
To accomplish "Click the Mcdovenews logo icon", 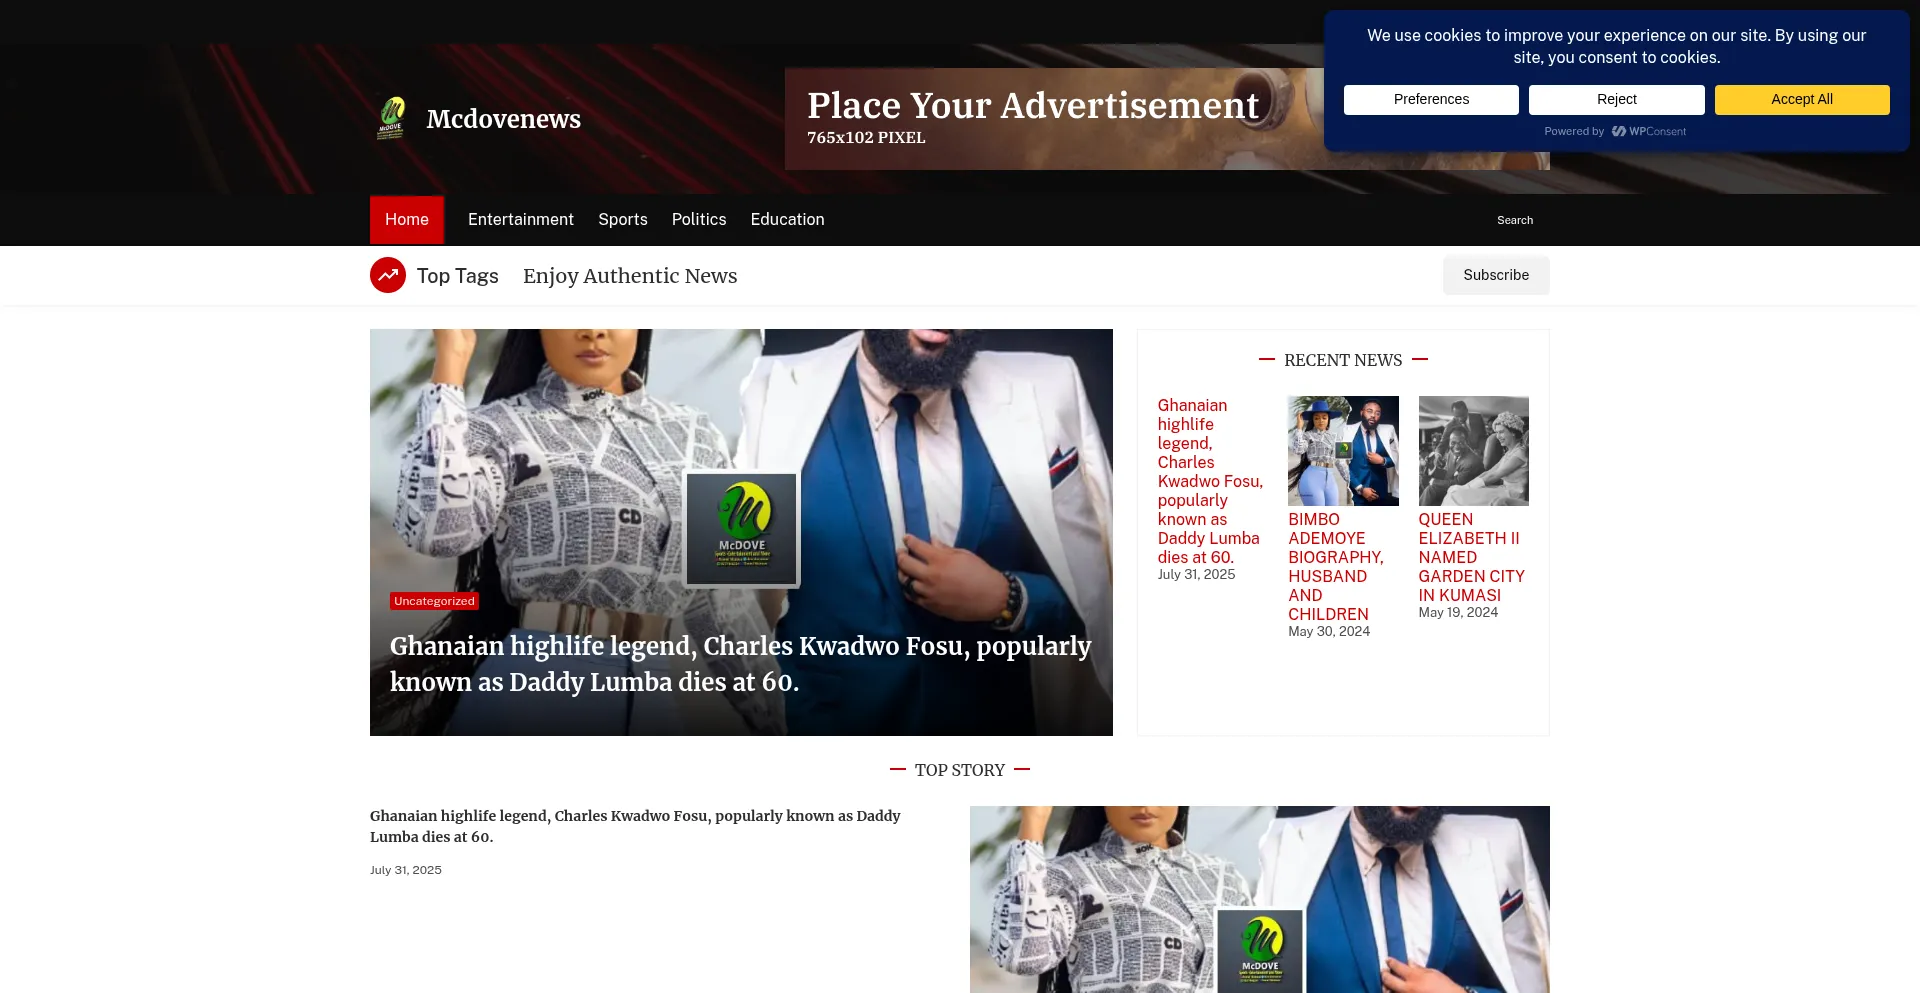I will coord(391,118).
